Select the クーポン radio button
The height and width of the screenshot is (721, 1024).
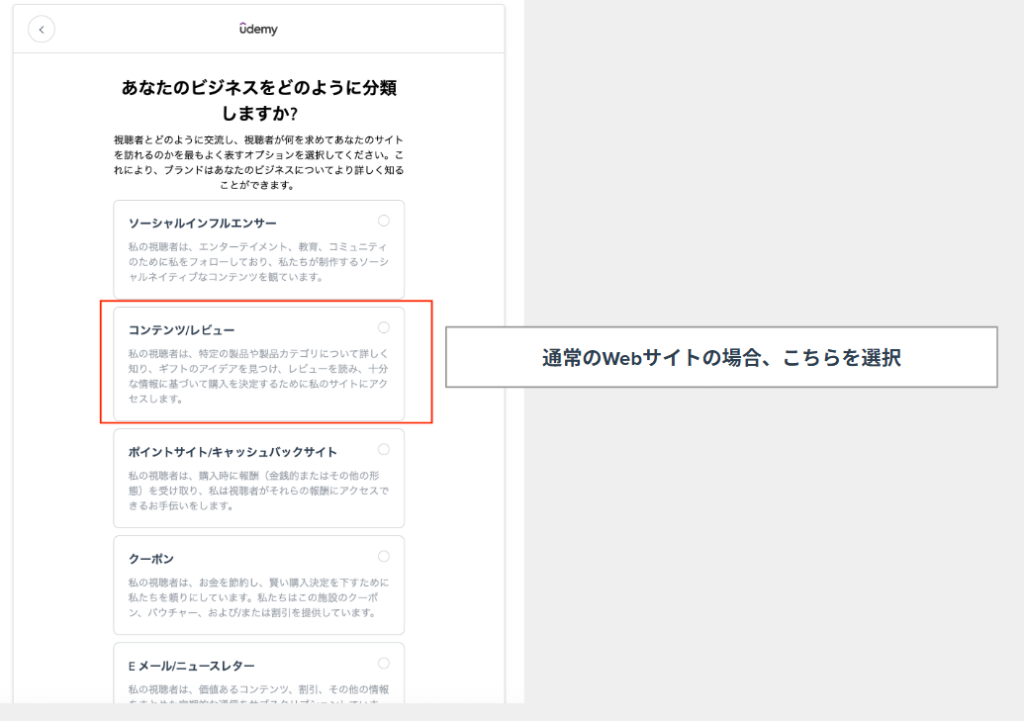click(x=384, y=557)
